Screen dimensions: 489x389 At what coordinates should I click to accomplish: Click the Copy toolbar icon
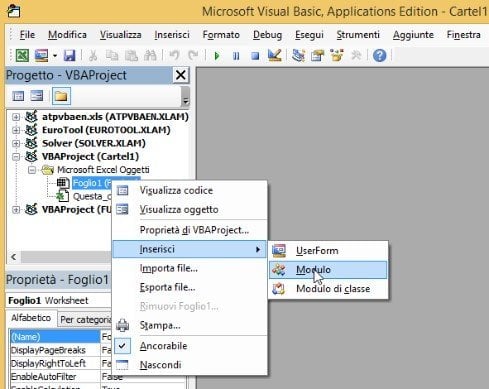pos(112,55)
